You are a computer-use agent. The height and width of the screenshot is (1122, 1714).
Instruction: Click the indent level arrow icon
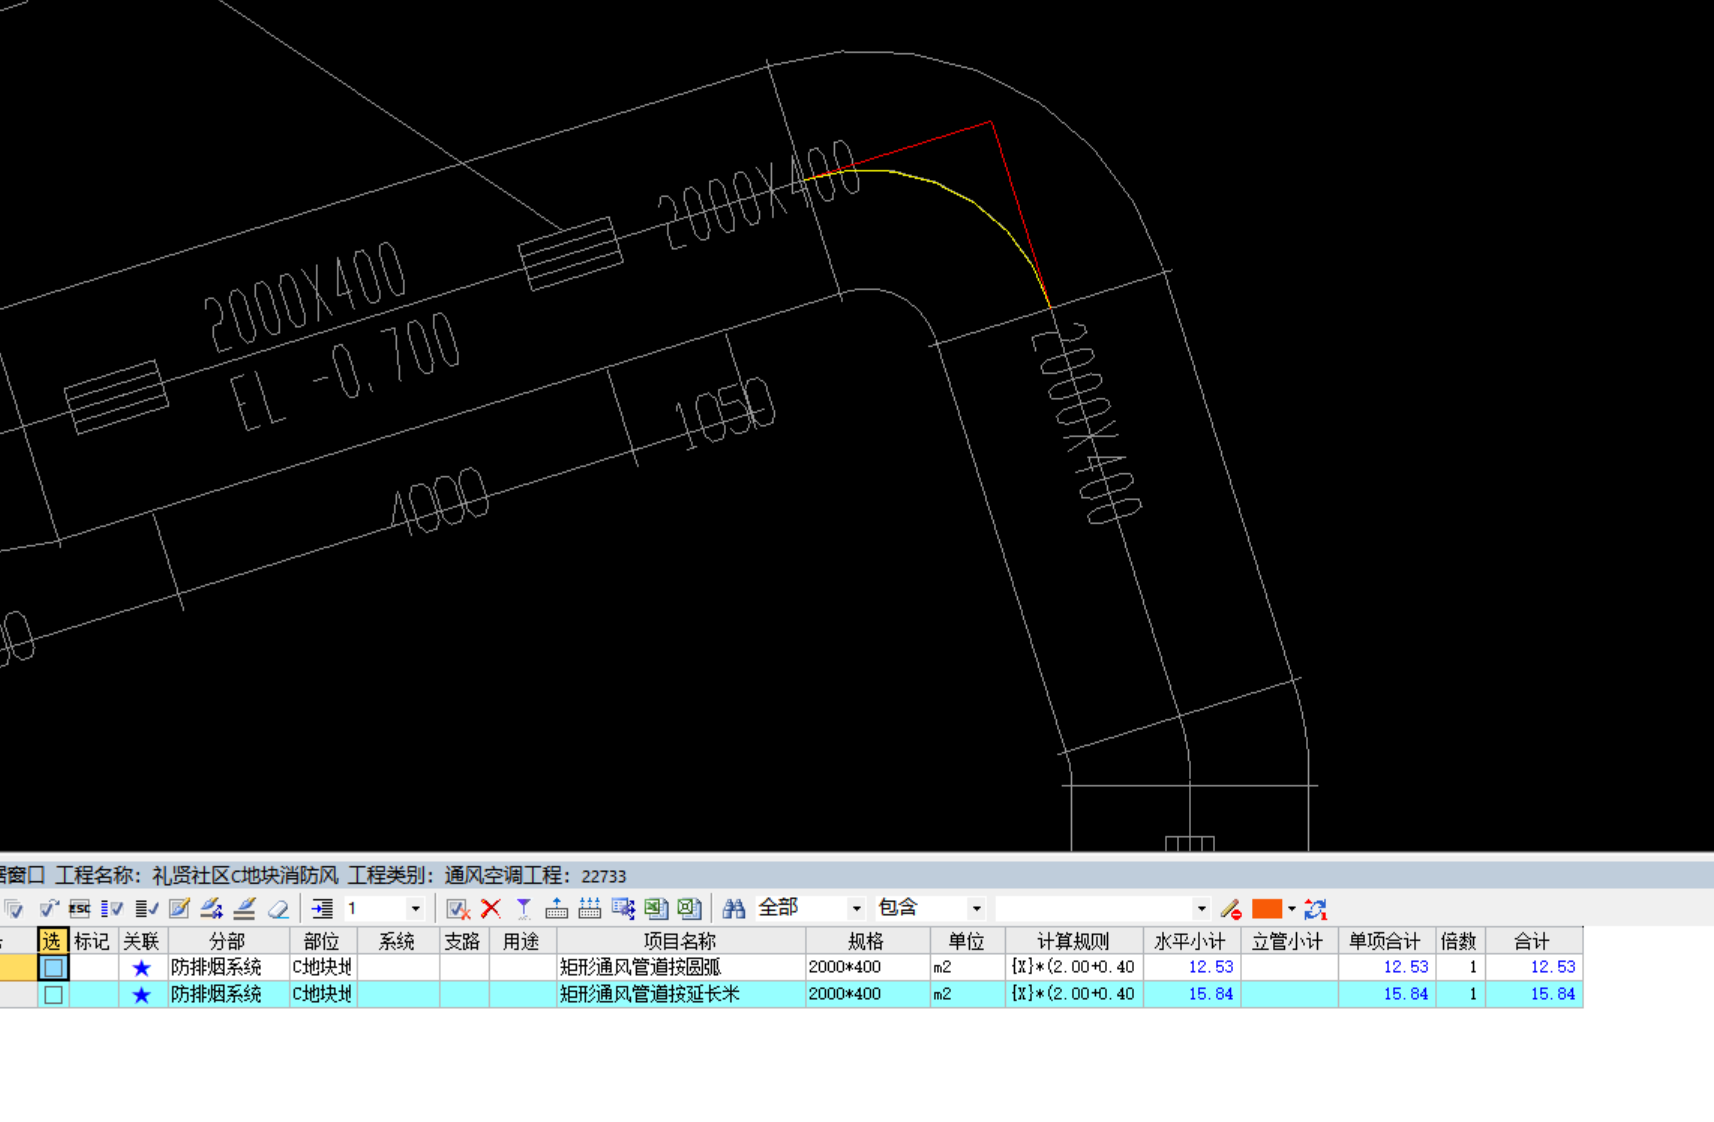322,909
